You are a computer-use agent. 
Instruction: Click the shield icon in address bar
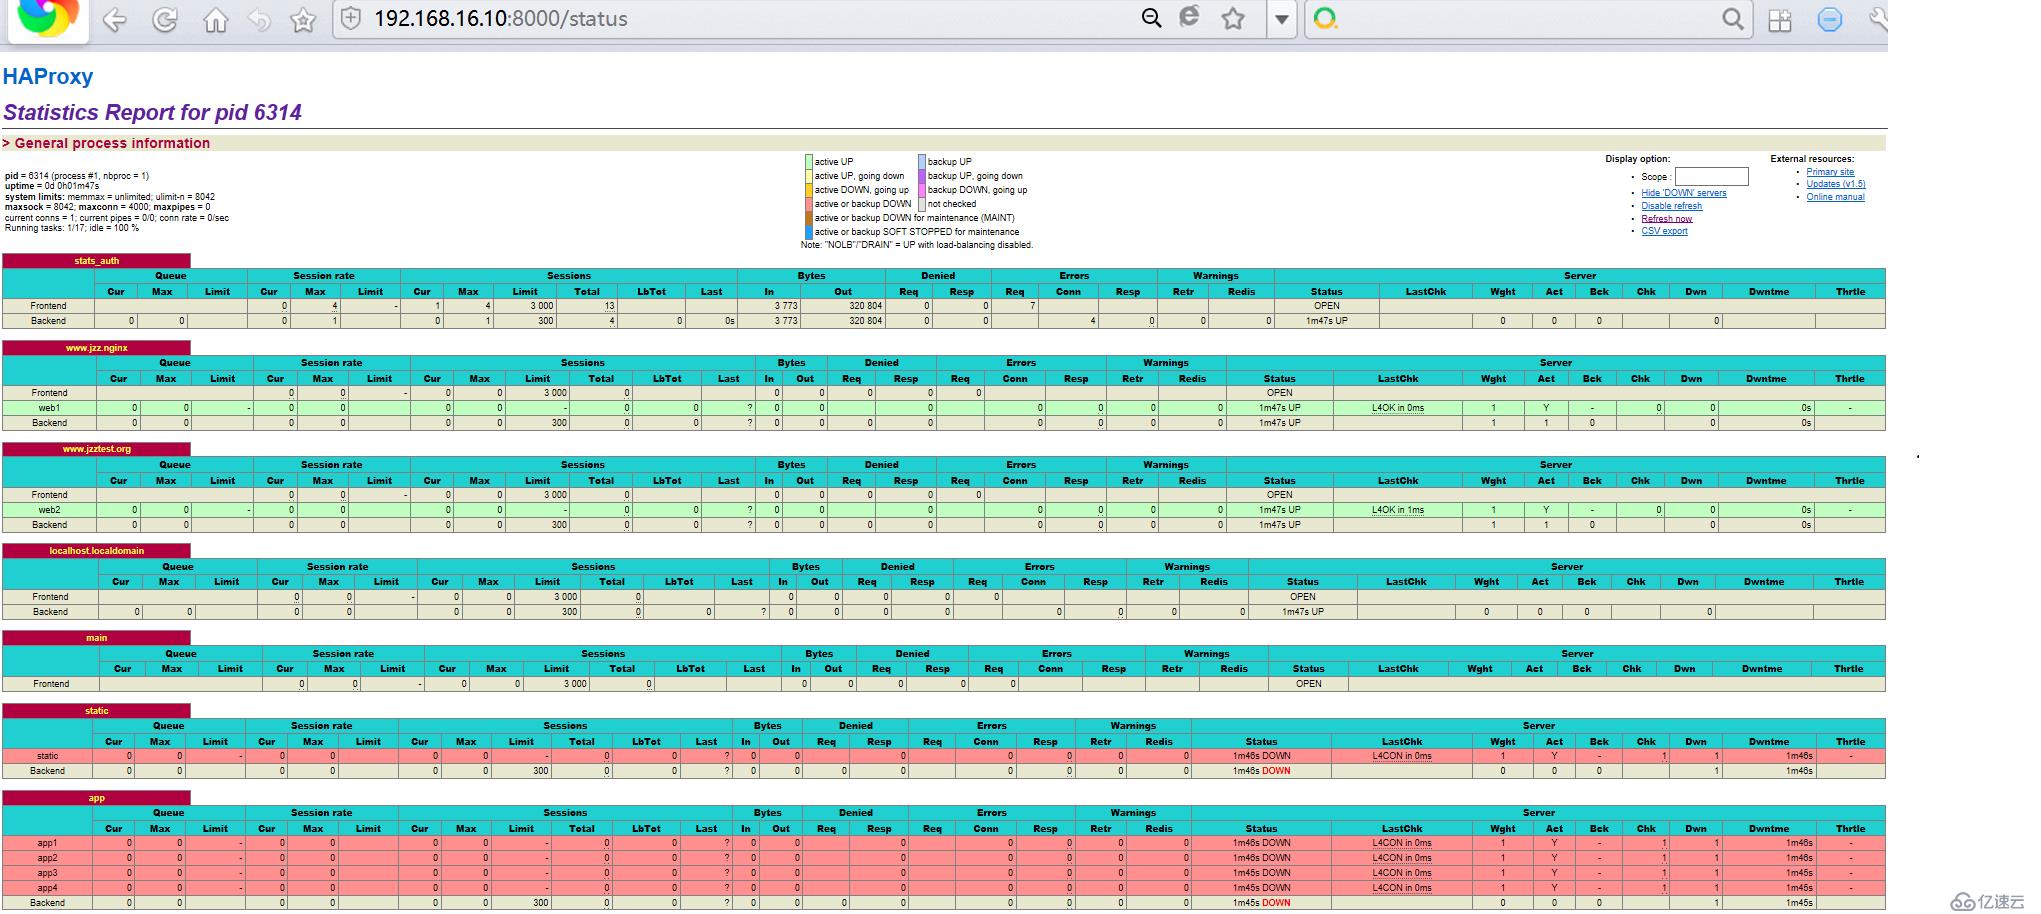click(351, 18)
